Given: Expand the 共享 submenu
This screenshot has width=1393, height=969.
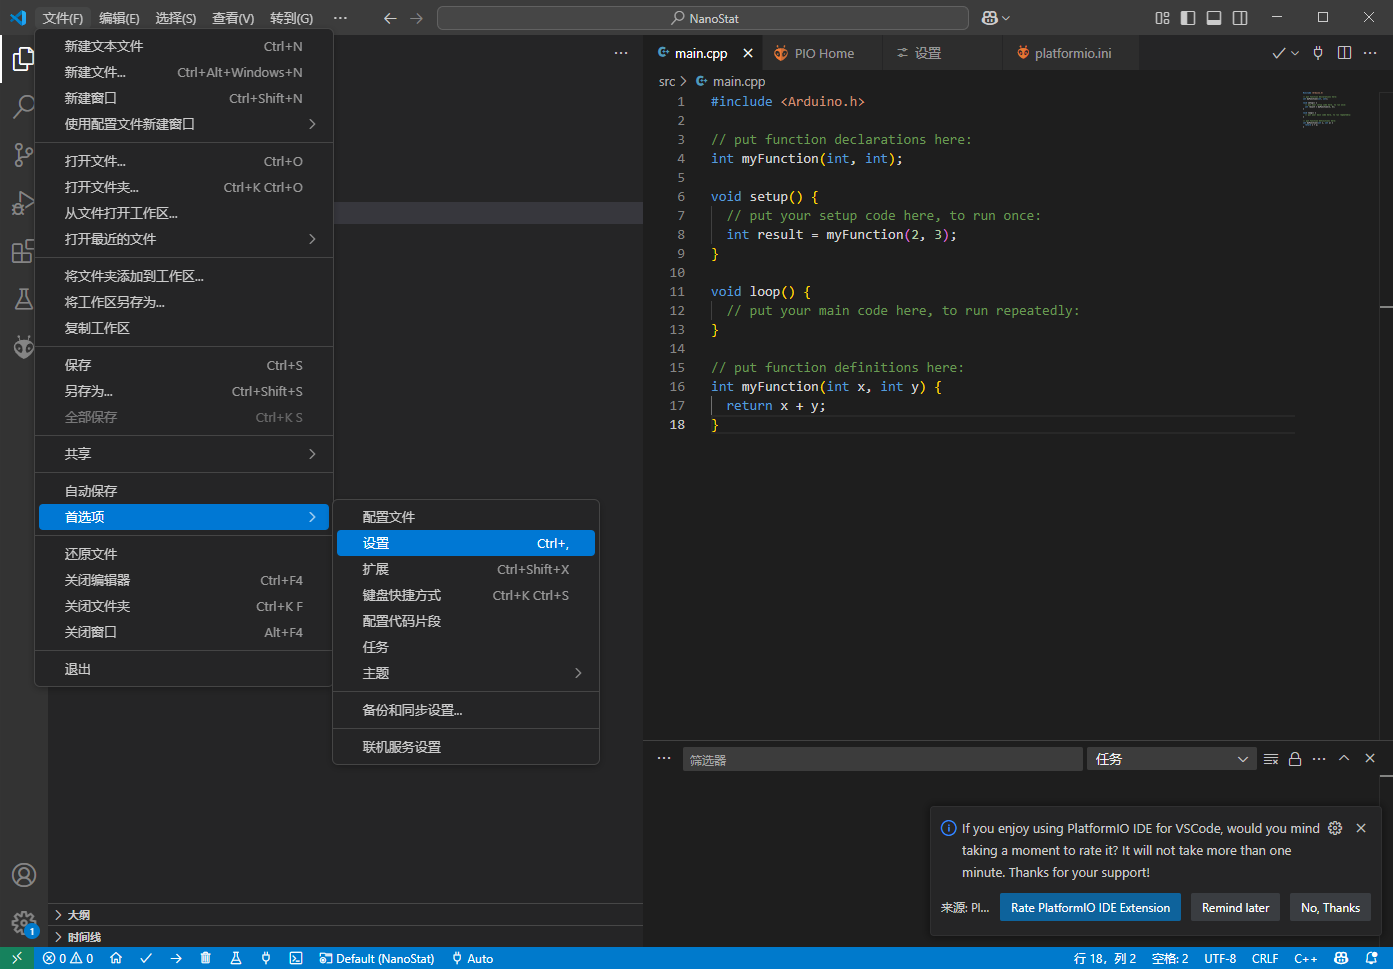Looking at the screenshot, I should (184, 454).
